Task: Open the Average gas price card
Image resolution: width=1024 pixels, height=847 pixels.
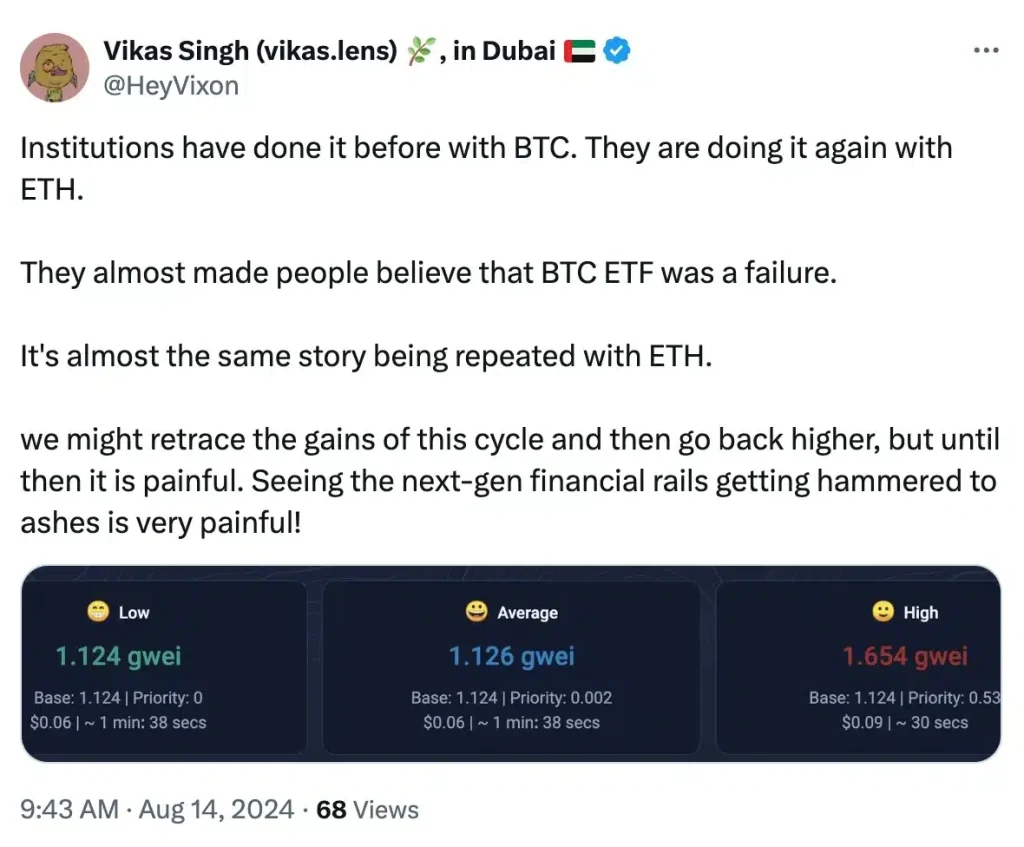Action: 511,667
